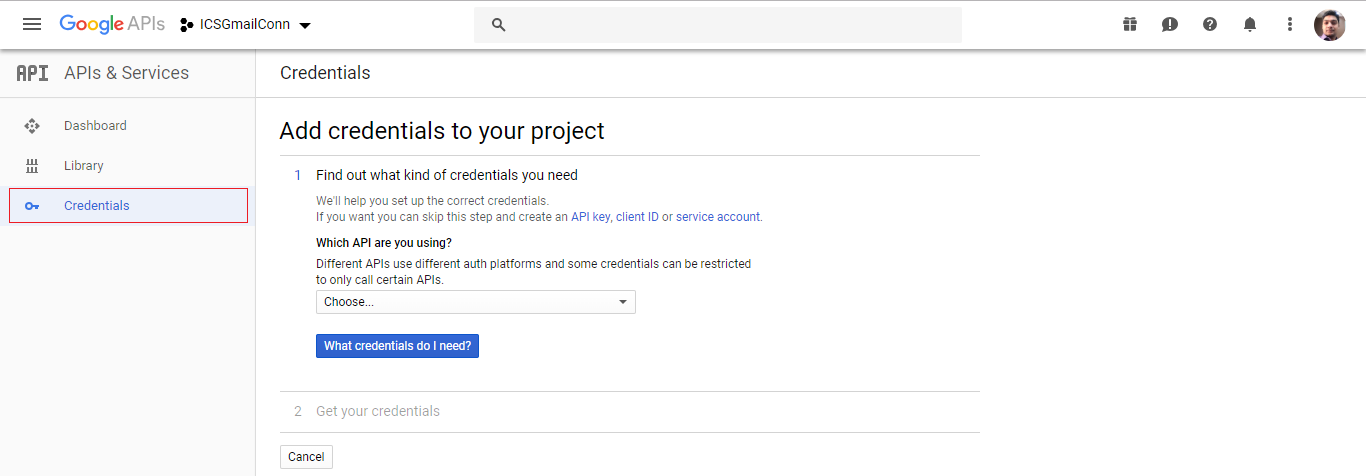Click What credentials do I need? button

[397, 346]
